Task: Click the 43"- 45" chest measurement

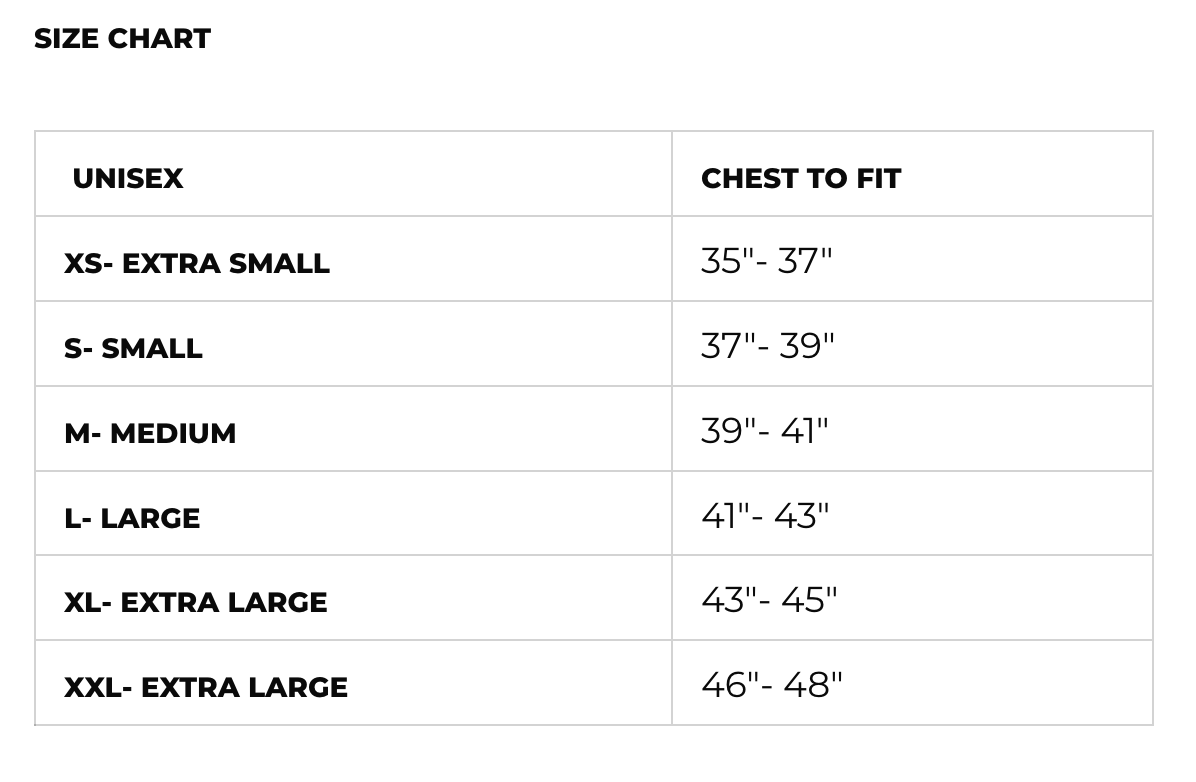Action: tap(769, 601)
